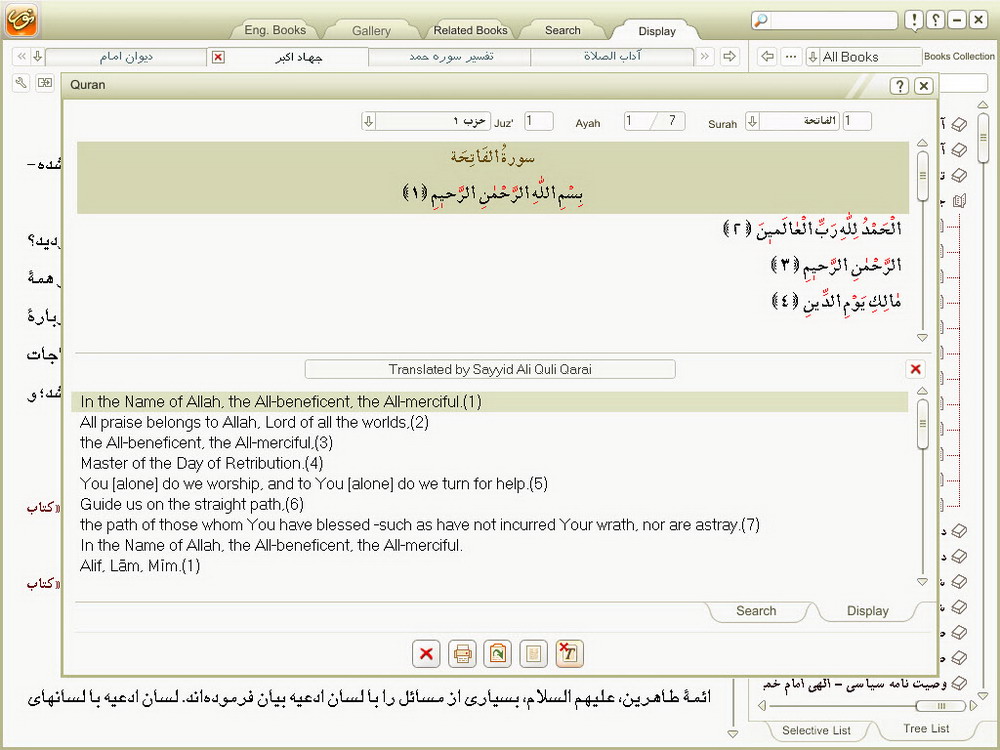Click the exclamation mark info button
1000x750 pixels.
click(x=915, y=20)
